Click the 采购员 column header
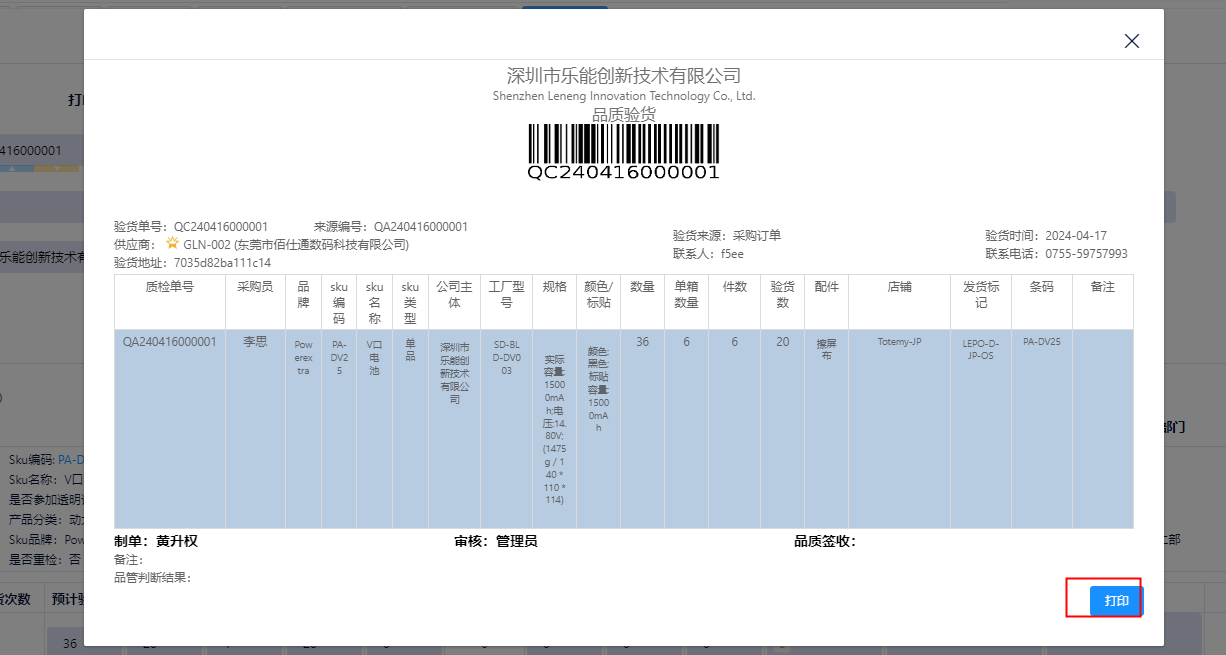Image resolution: width=1226 pixels, height=655 pixels. tap(255, 287)
